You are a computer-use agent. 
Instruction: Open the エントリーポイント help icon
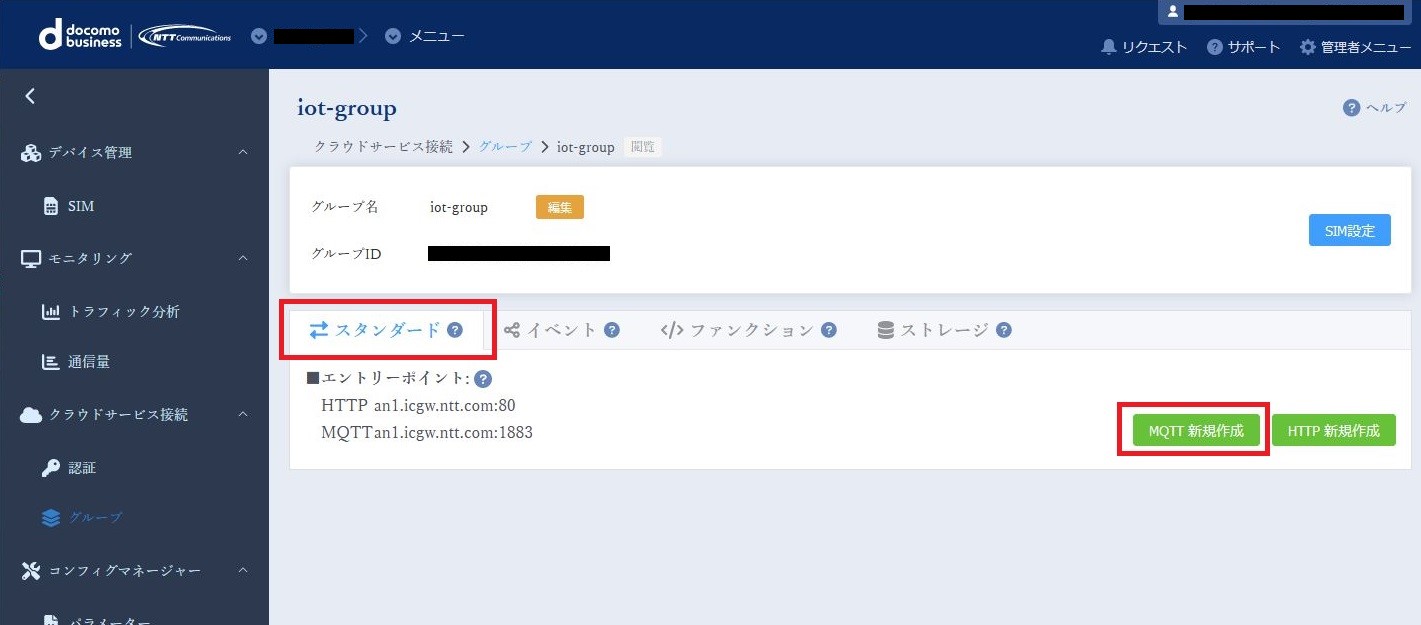click(x=483, y=378)
